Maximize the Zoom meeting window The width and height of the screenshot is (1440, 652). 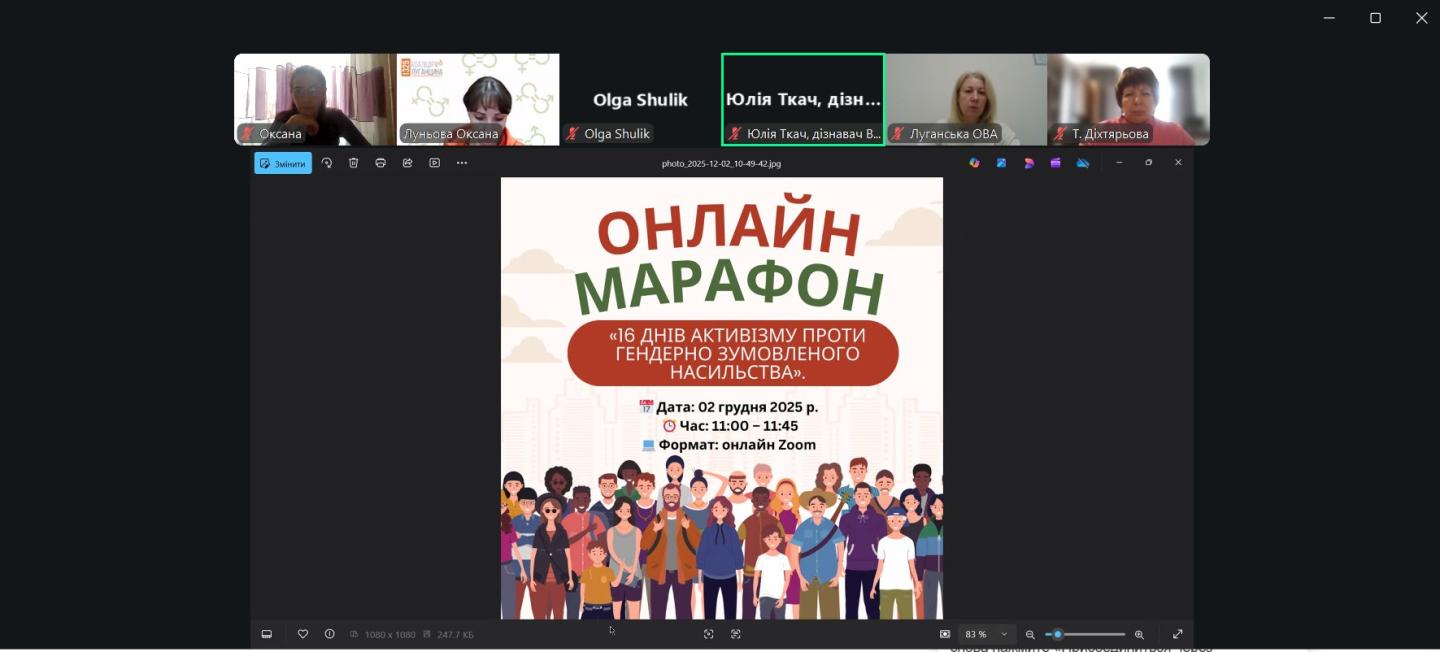click(1375, 18)
